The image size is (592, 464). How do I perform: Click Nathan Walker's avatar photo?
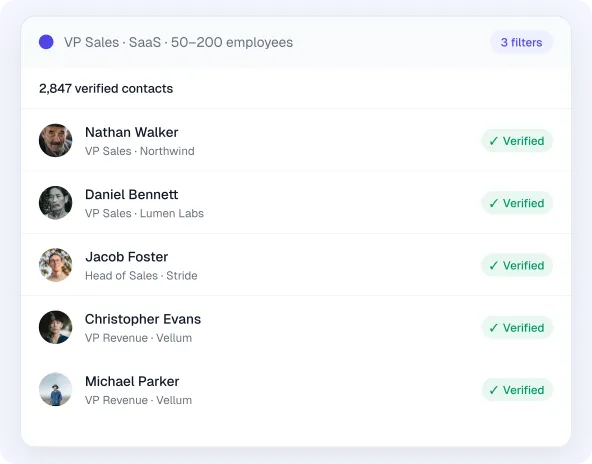coord(56,140)
